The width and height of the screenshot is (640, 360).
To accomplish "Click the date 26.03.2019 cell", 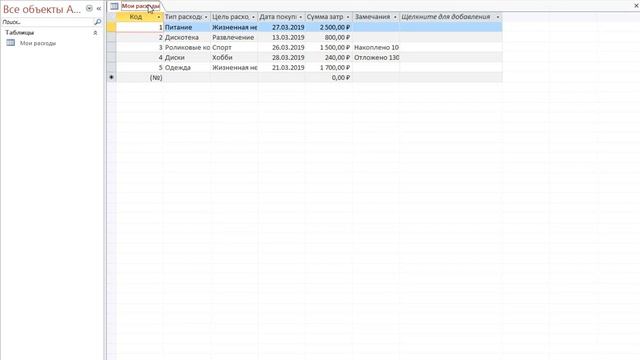I will click(x=282, y=47).
